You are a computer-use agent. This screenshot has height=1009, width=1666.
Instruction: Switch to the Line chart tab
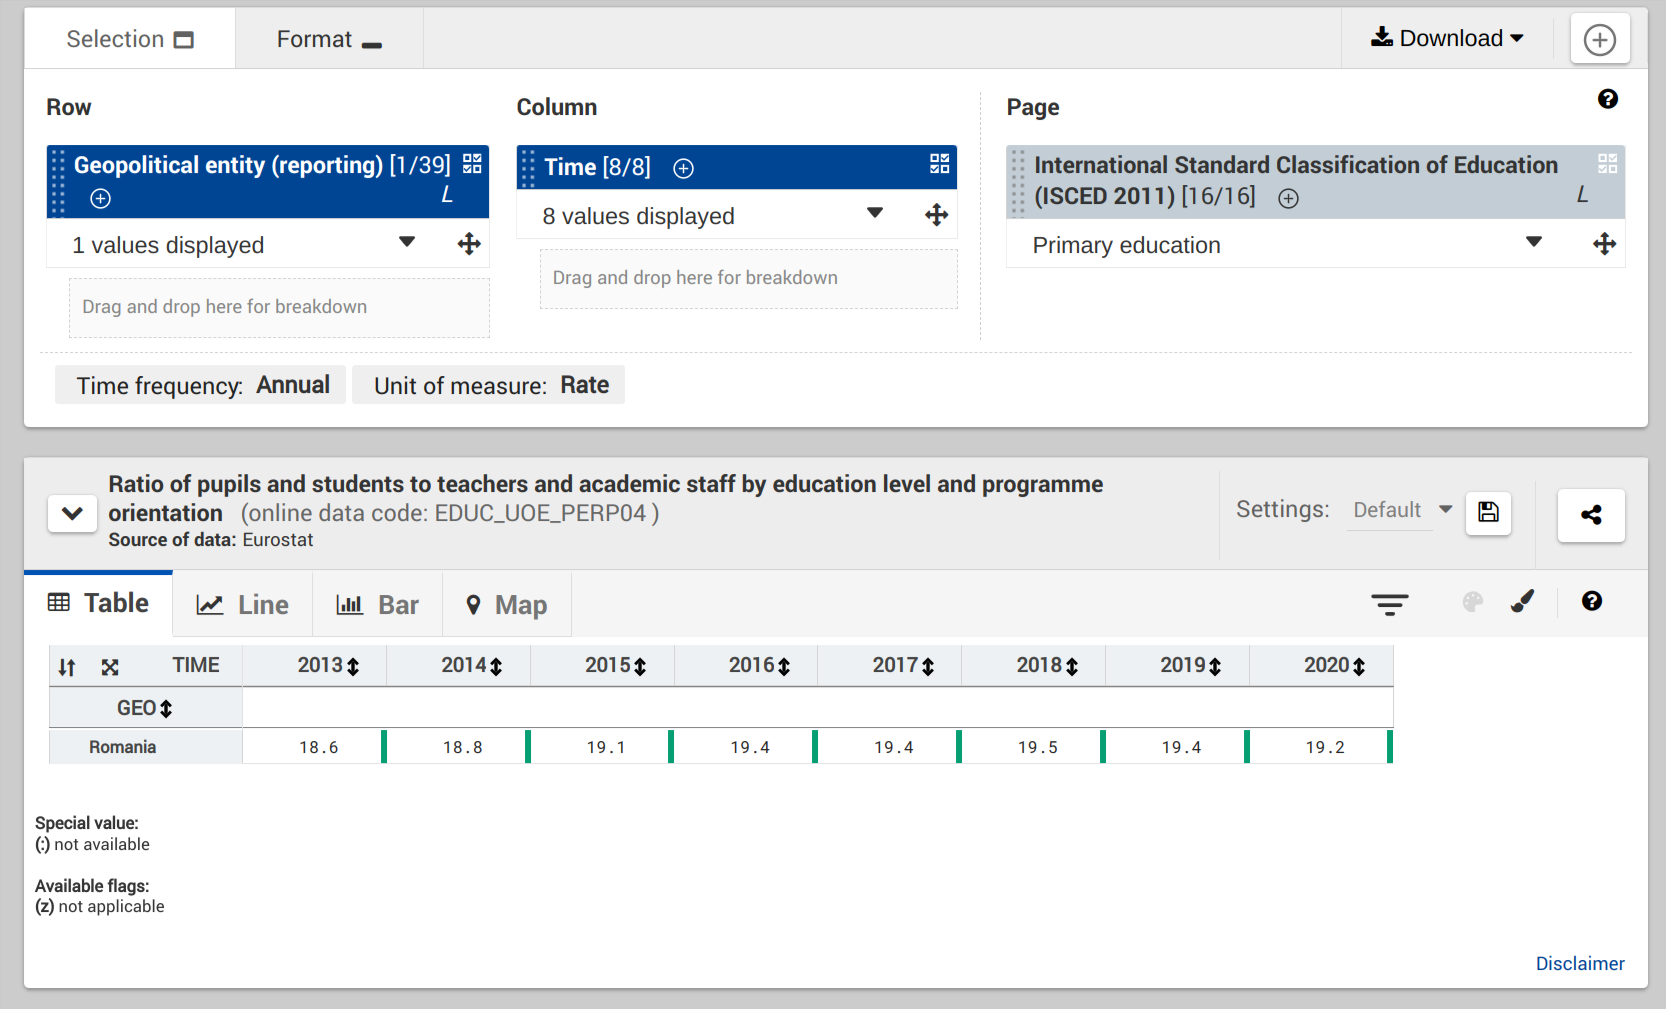pyautogui.click(x=243, y=605)
